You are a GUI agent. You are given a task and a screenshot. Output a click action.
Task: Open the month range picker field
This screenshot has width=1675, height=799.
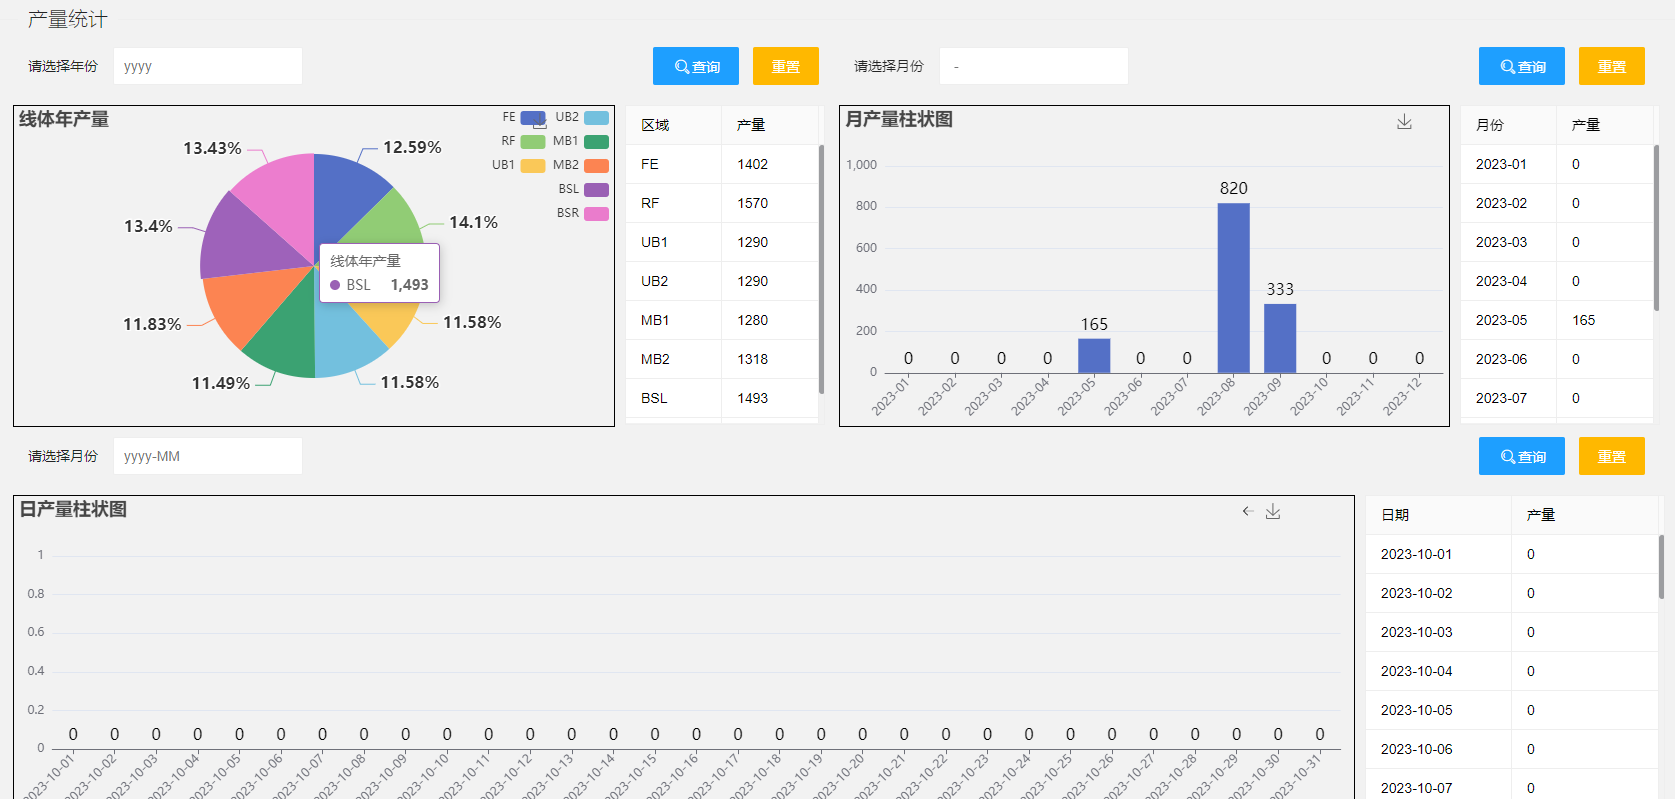click(1034, 66)
